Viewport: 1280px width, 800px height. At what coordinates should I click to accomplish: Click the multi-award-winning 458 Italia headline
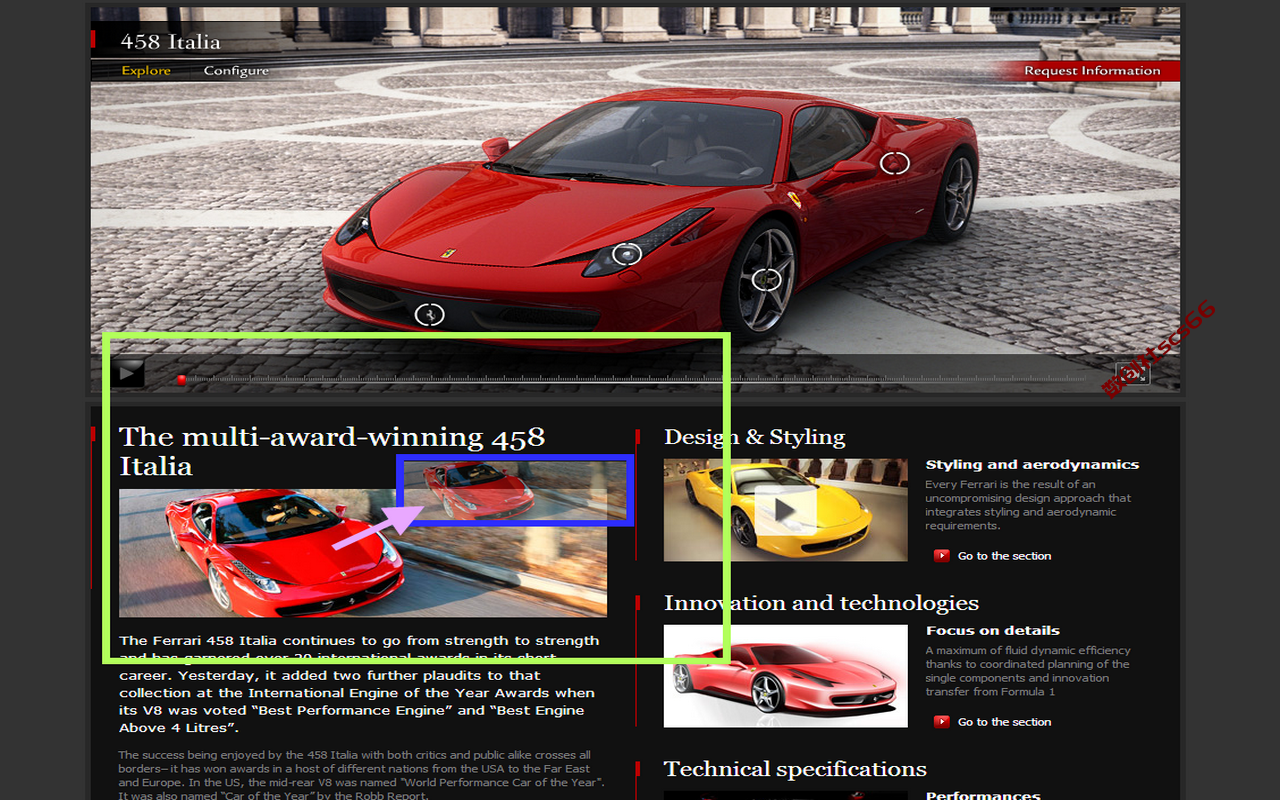(x=332, y=451)
